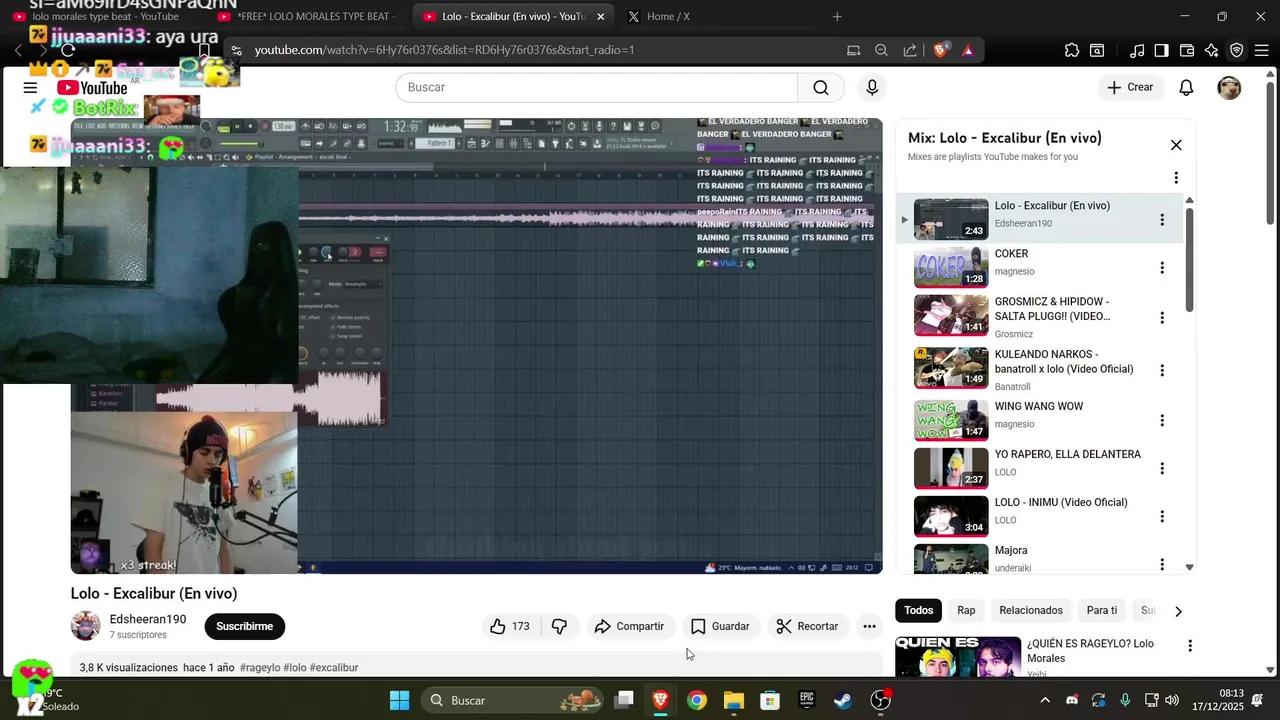
Task: Click the Windows taskbar Buscar search box
Action: 511,700
